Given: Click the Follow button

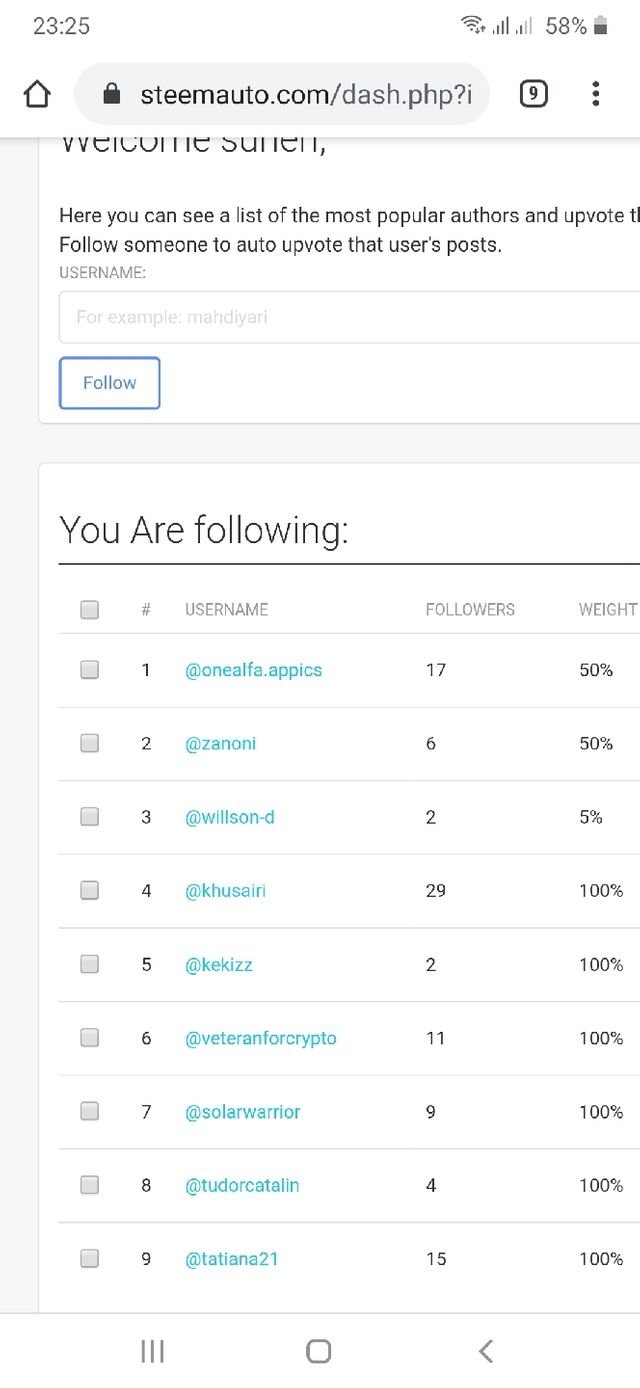Looking at the screenshot, I should tap(110, 383).
